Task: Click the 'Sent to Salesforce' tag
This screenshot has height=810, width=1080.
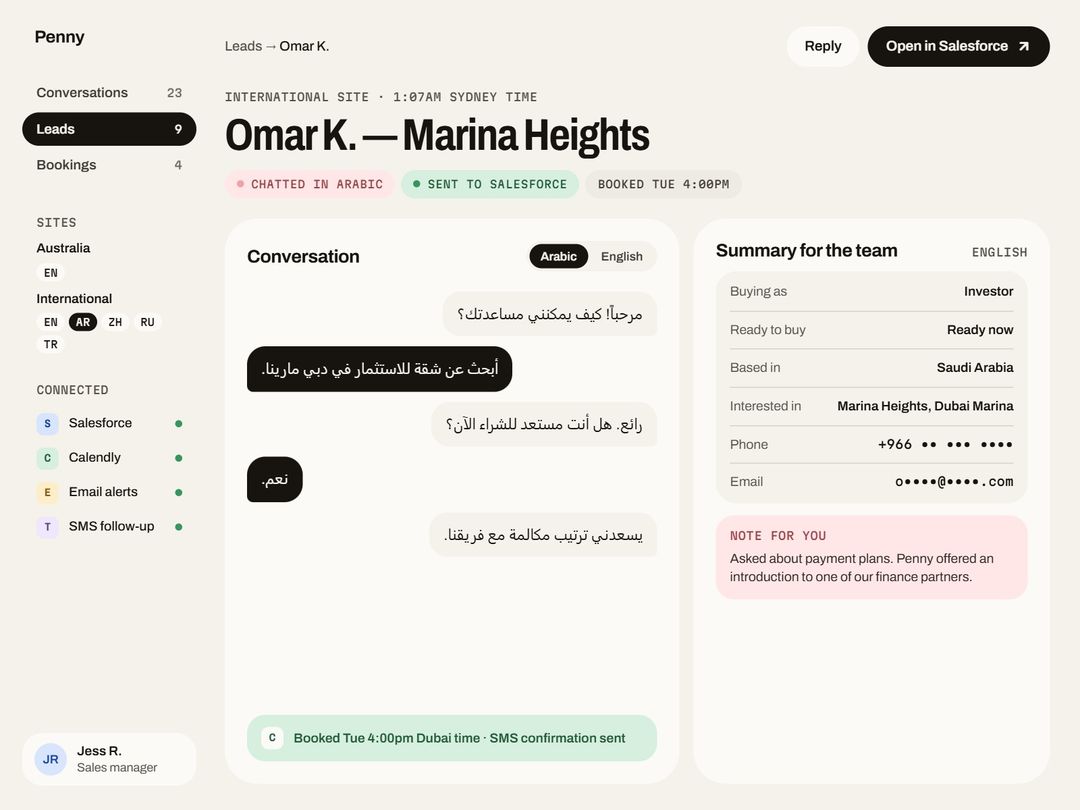Action: [490, 184]
